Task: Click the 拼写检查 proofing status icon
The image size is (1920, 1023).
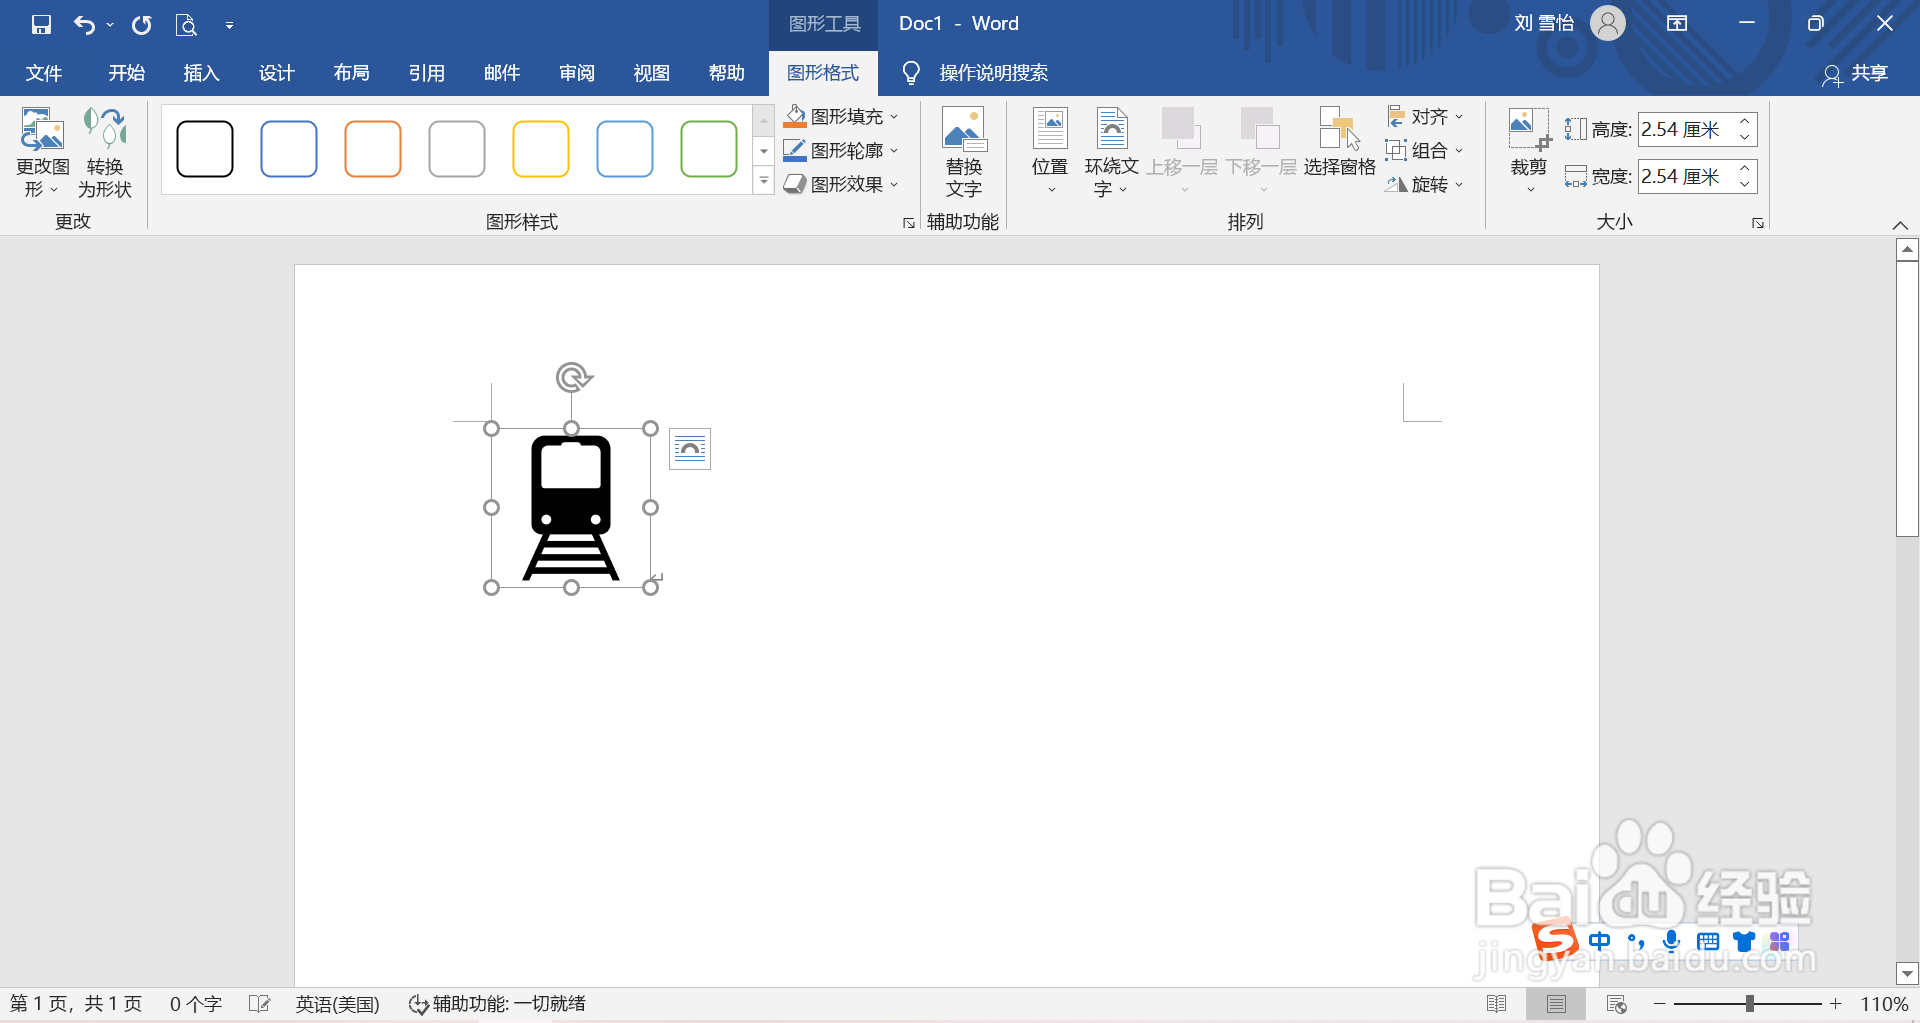Action: click(259, 1003)
